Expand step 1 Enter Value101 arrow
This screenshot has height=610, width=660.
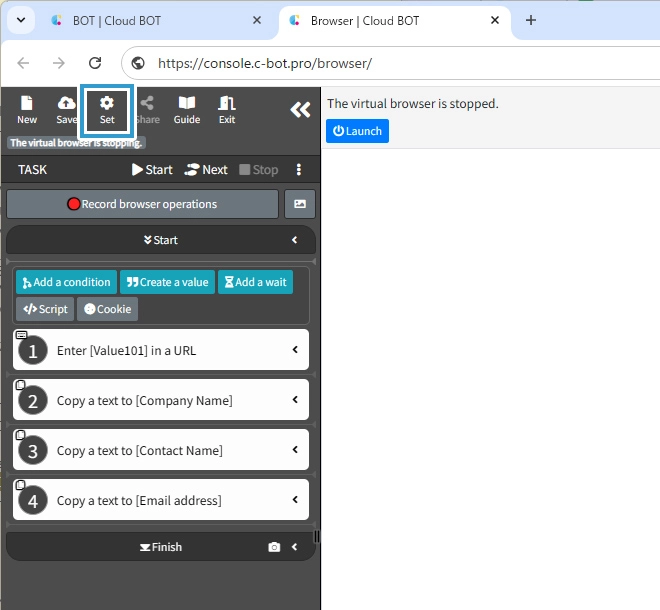[295, 350]
